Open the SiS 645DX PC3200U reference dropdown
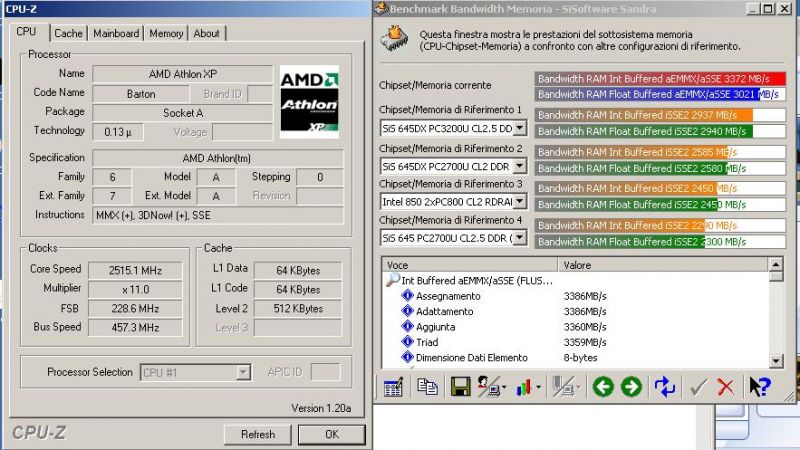The image size is (800, 450). 519,128
